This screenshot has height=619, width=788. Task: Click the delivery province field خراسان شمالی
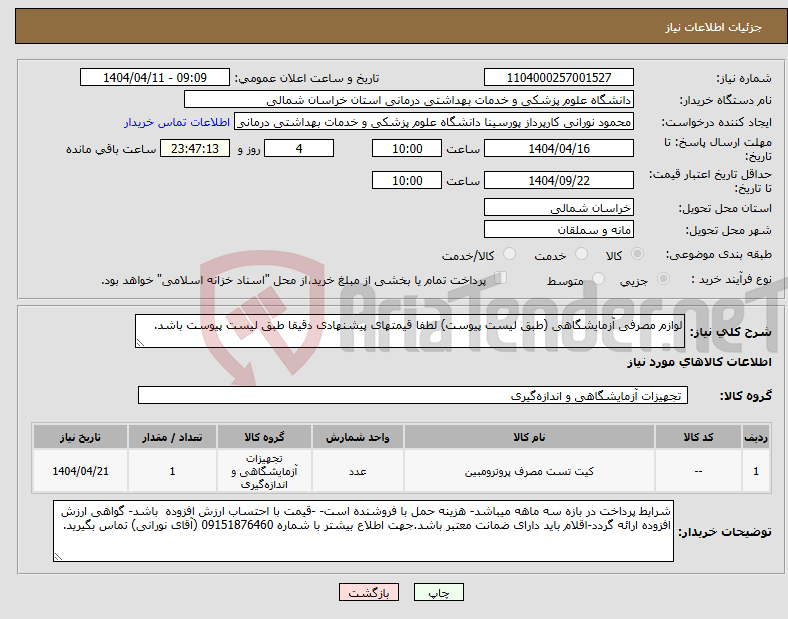(x=558, y=208)
